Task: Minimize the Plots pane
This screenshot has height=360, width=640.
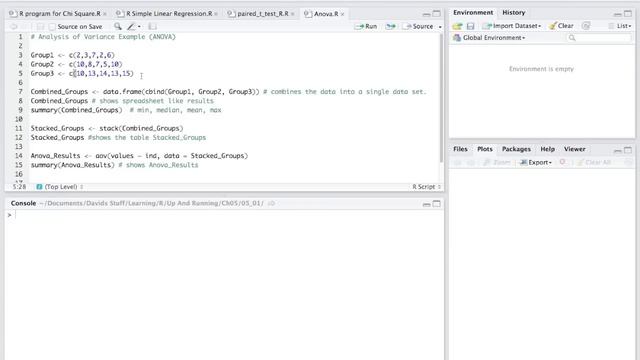Action: click(618, 150)
